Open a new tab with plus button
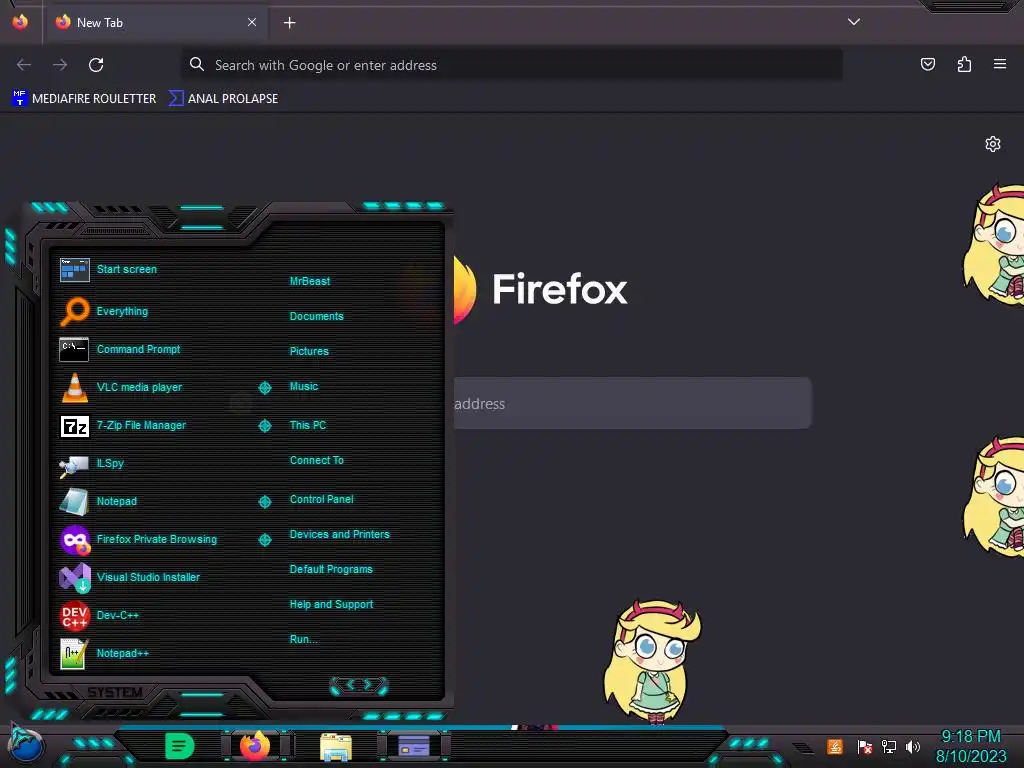The height and width of the screenshot is (768, 1024). [x=289, y=23]
